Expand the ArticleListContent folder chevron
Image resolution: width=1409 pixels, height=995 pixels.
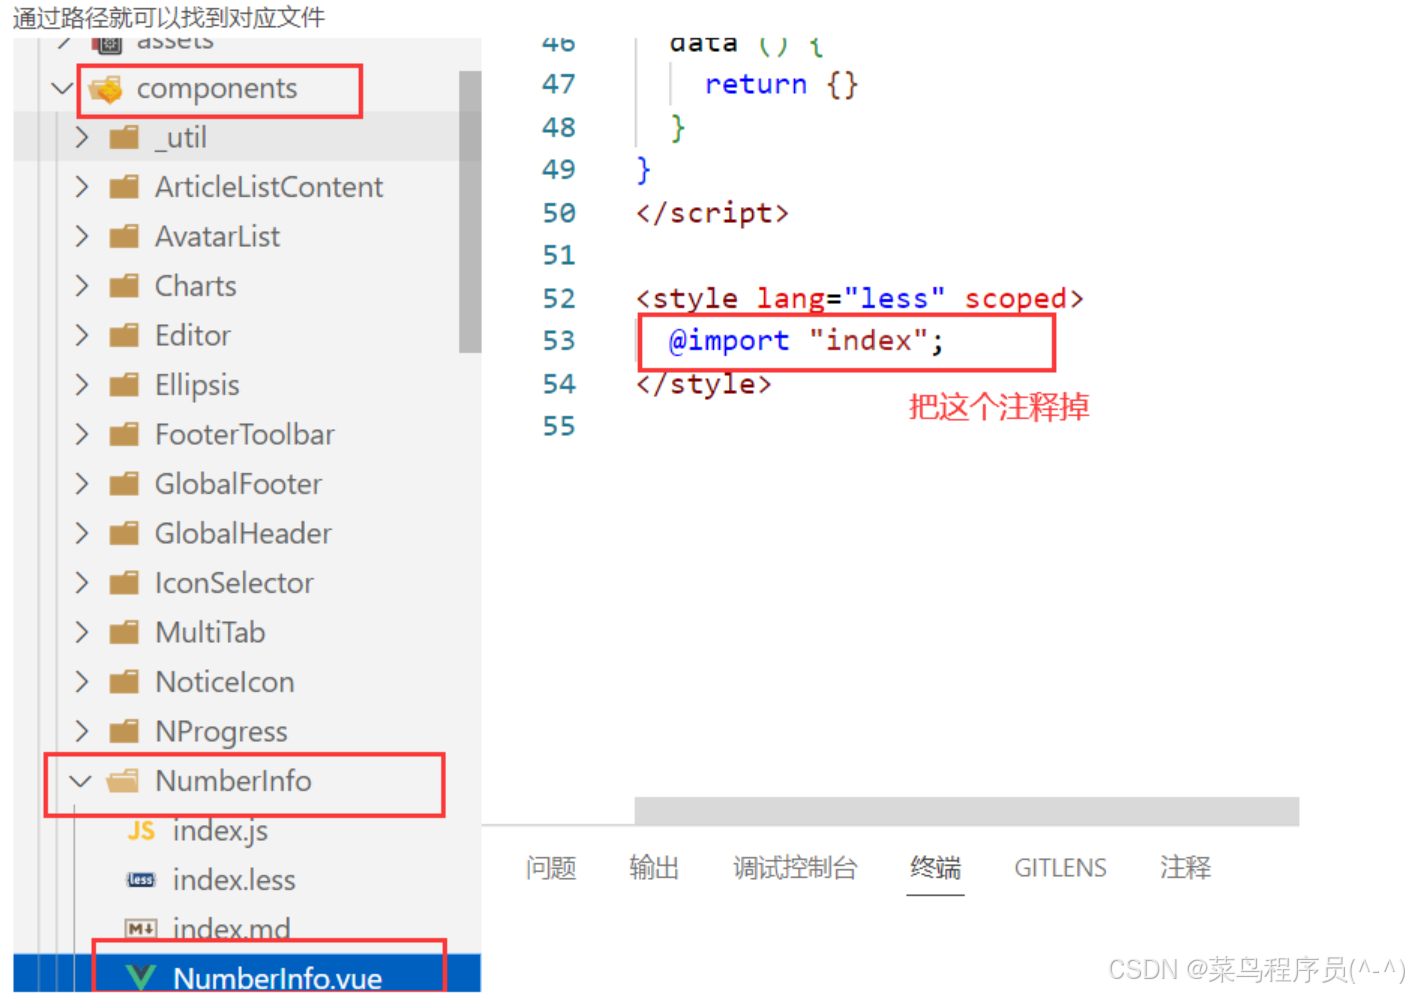[82, 187]
